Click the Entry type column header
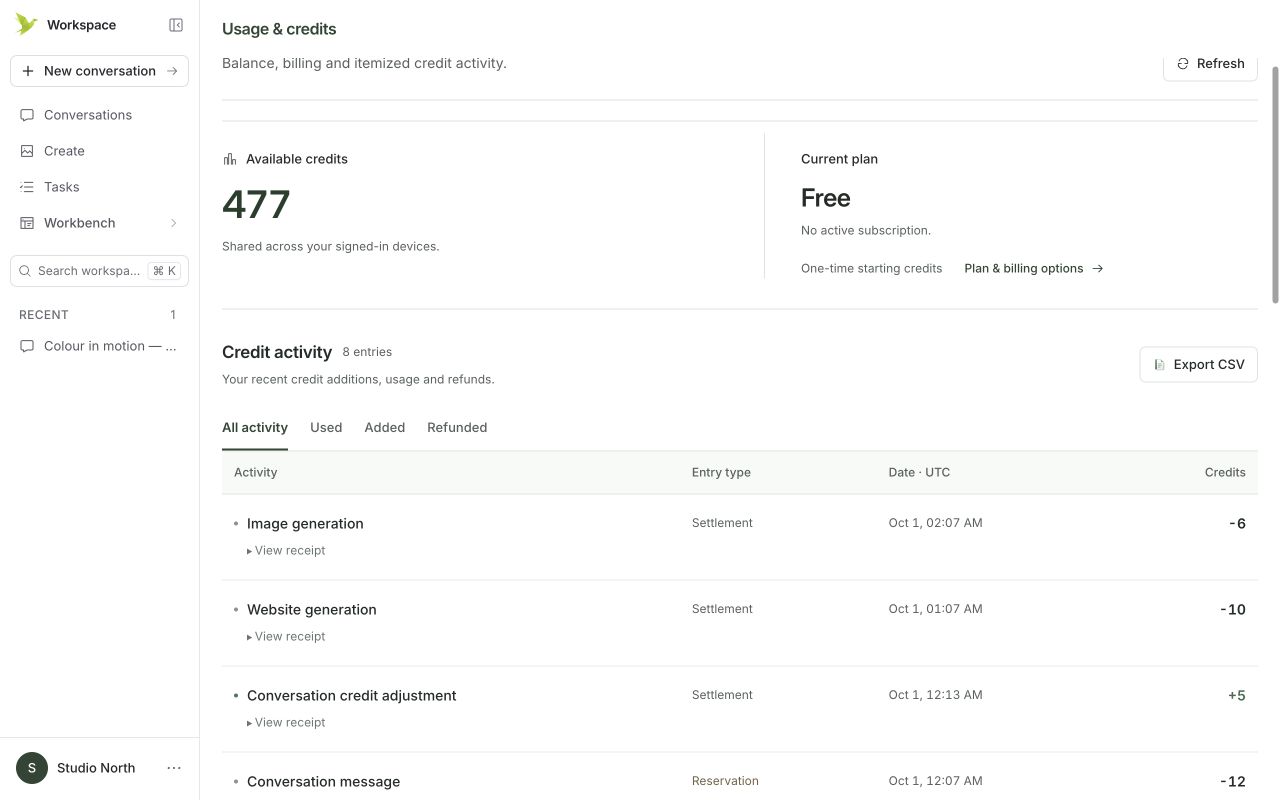This screenshot has height=800, width=1280. 721,472
